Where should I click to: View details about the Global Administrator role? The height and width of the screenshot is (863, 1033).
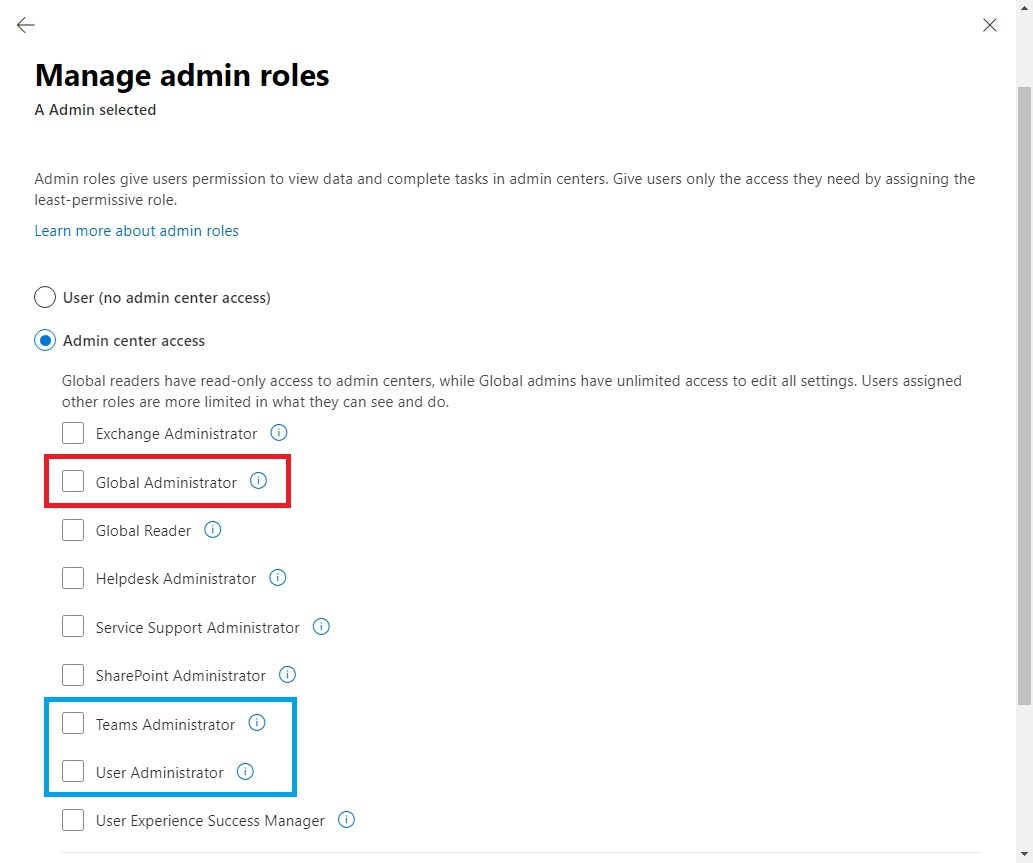coord(258,481)
